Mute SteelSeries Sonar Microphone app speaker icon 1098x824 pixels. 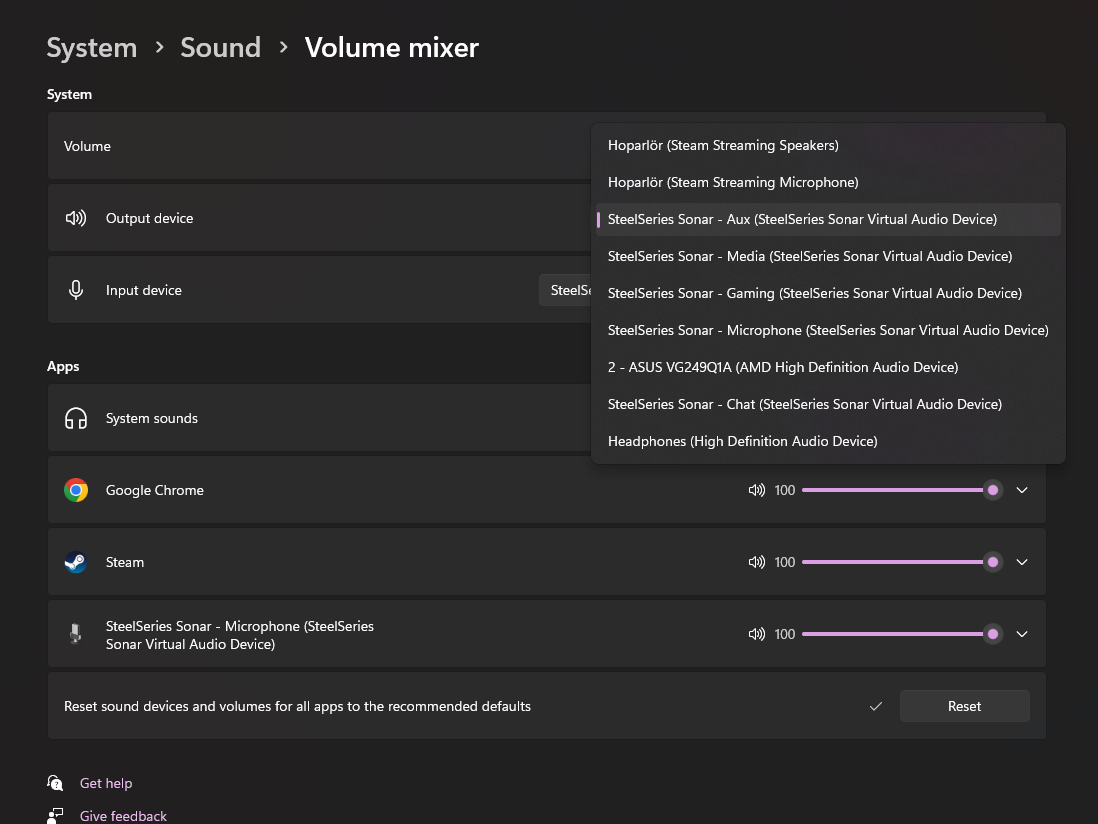(x=756, y=634)
